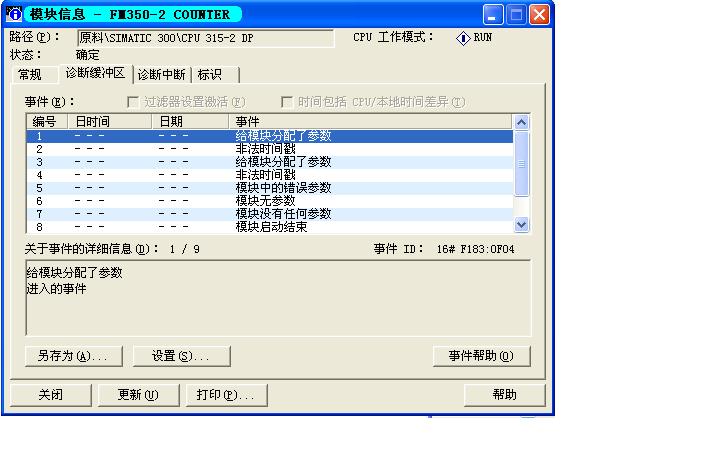
Task: Click the 关闭 button
Action: 51,395
